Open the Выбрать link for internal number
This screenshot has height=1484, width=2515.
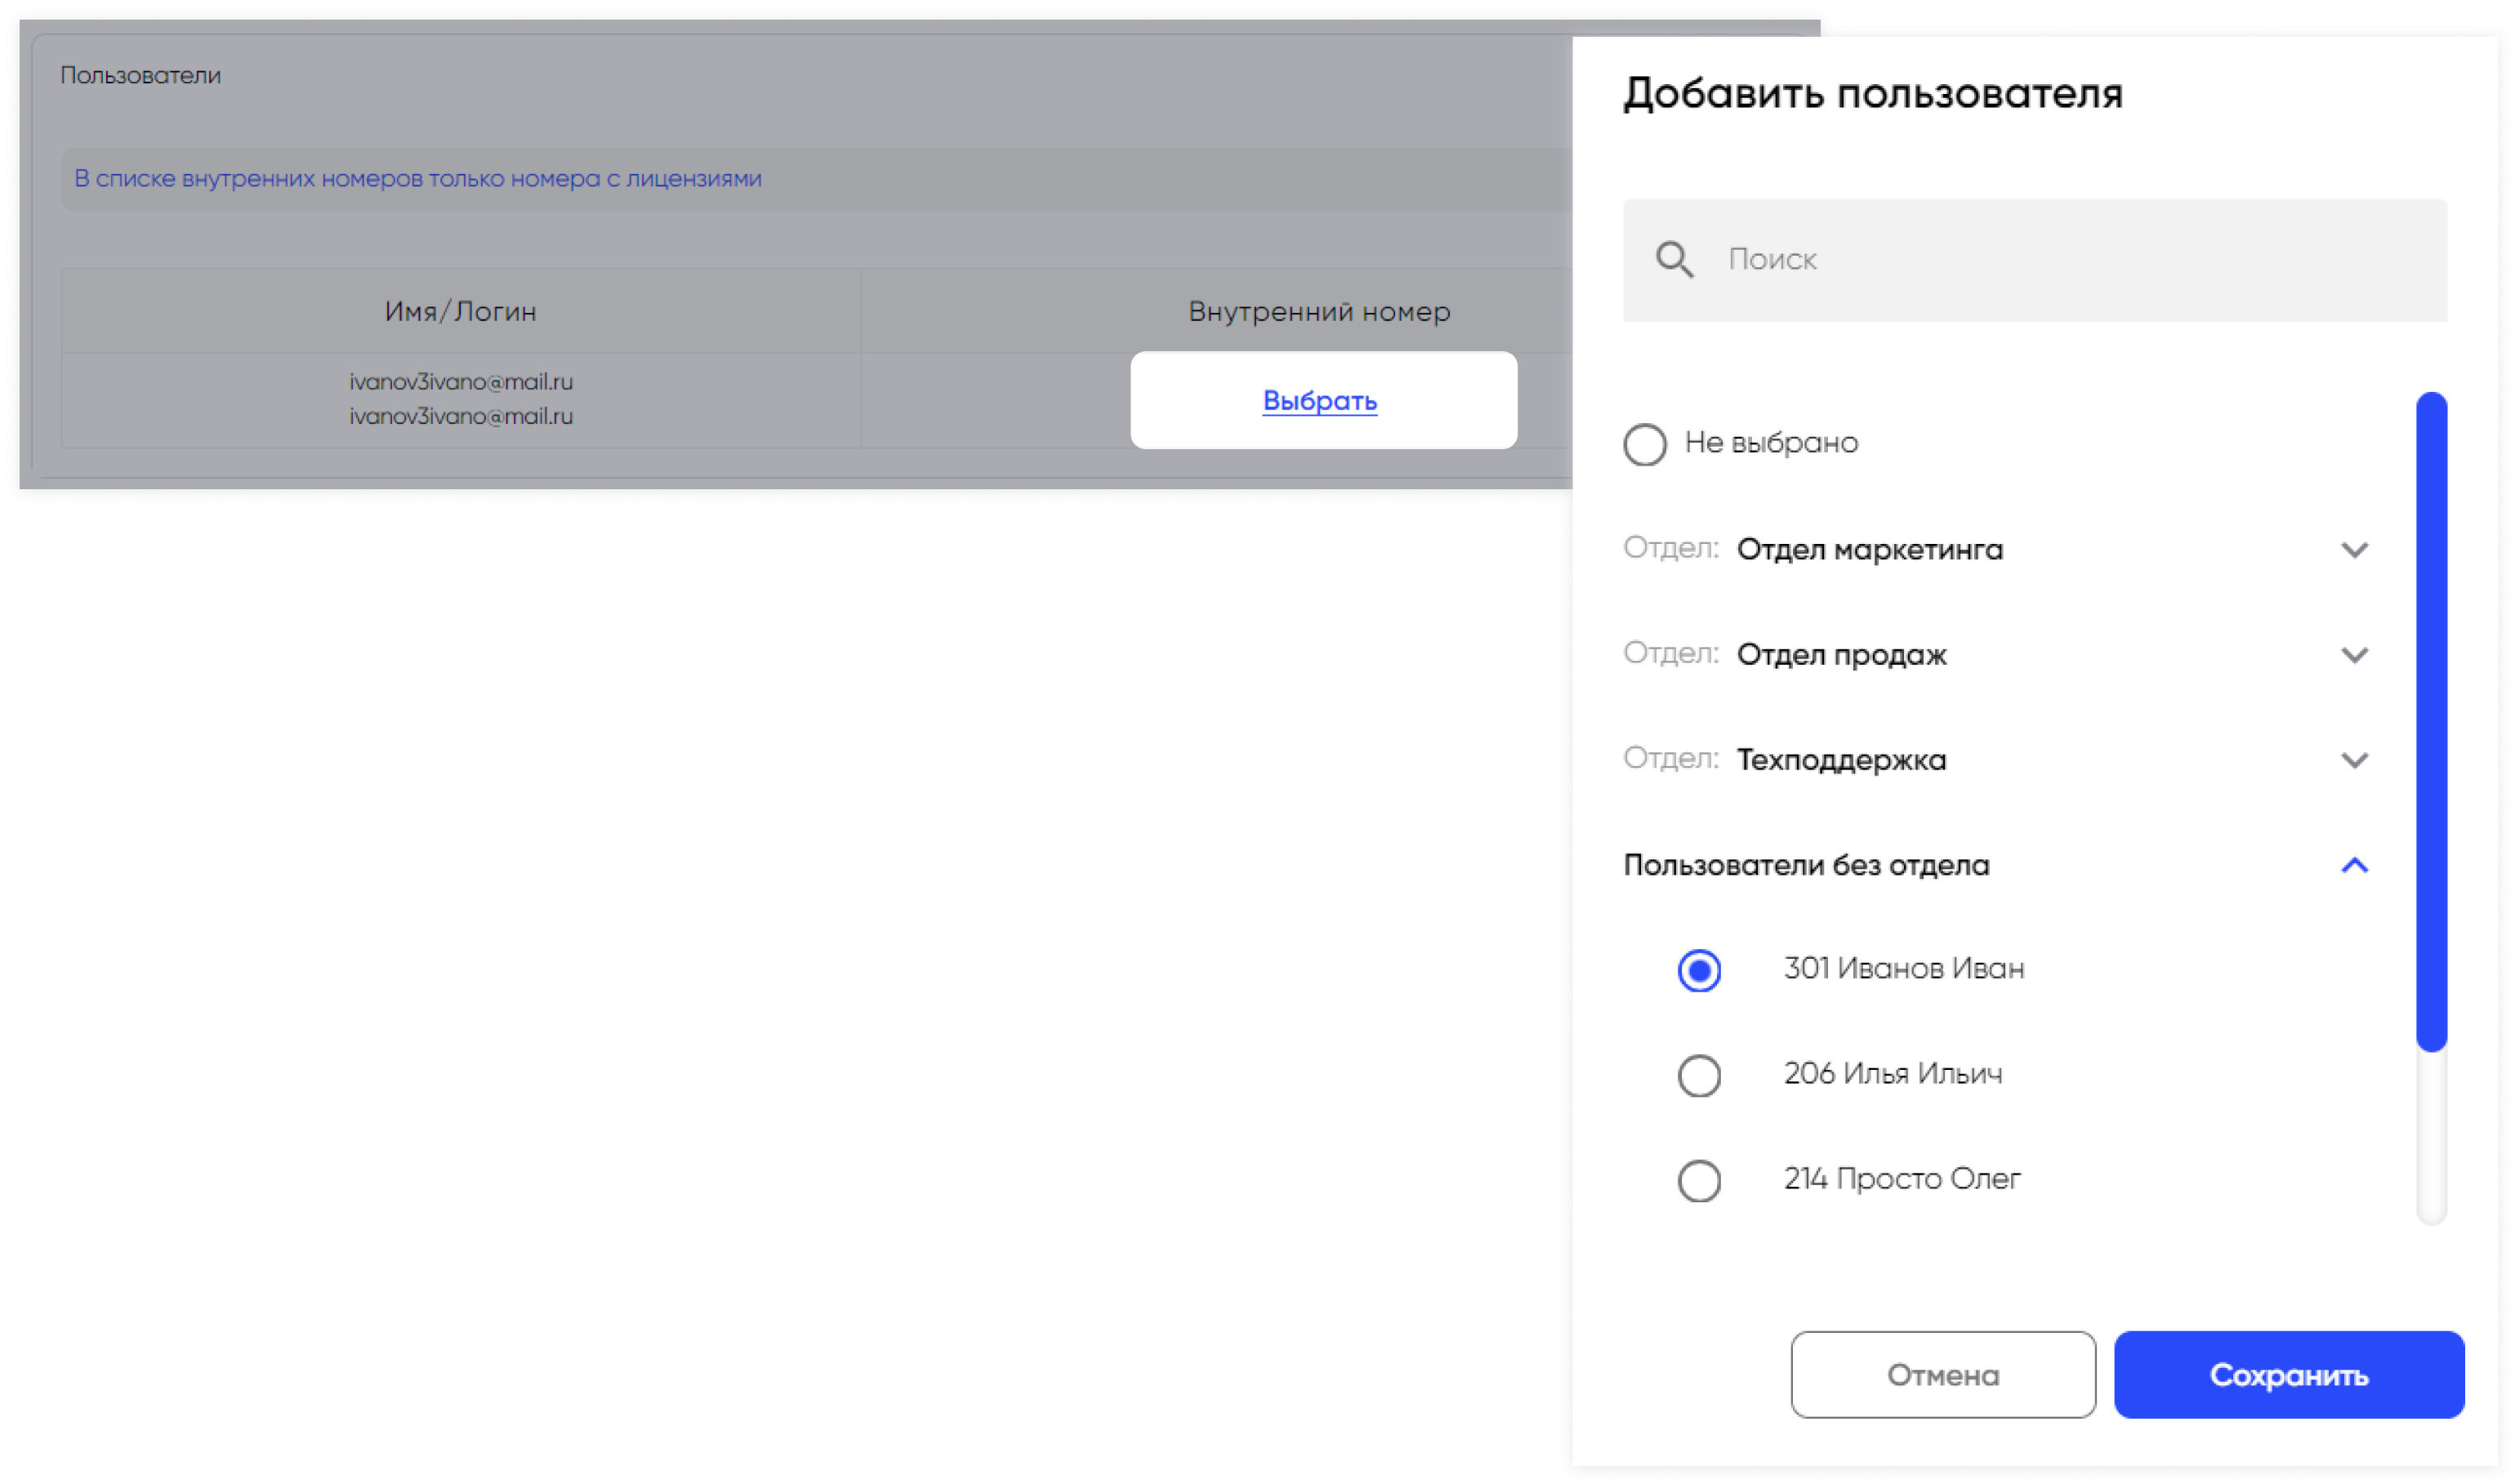tap(1320, 401)
